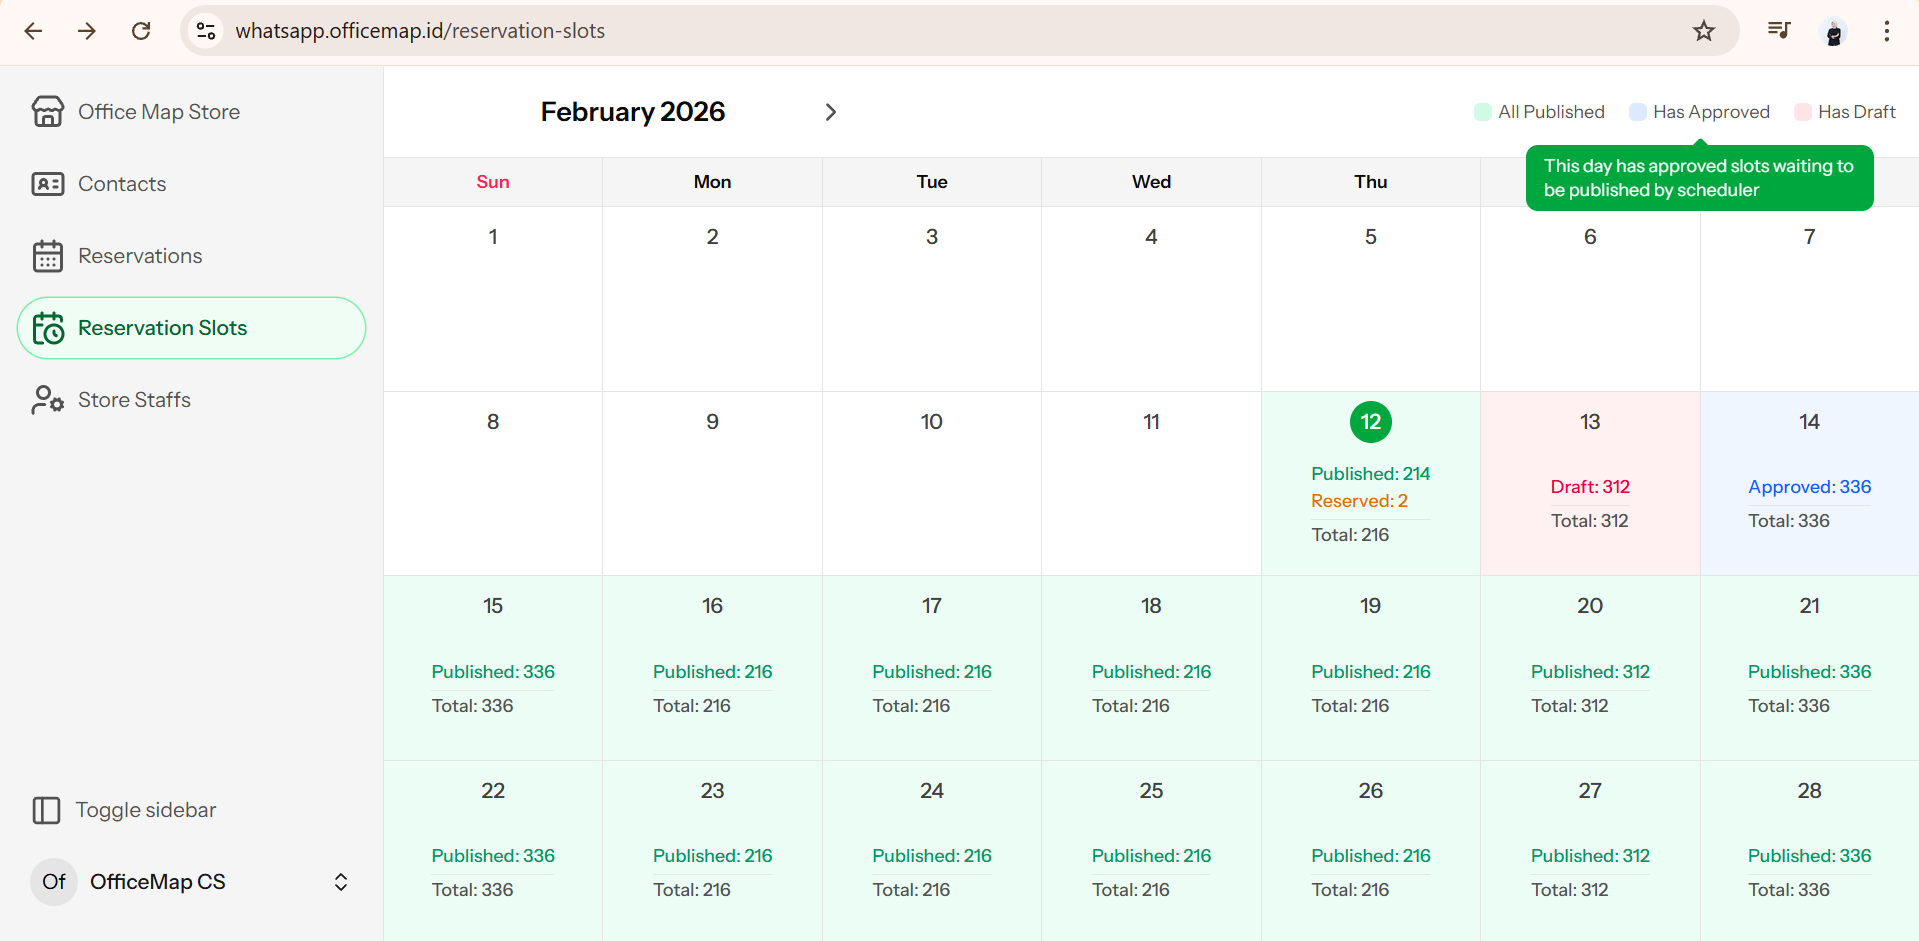
Task: Open Contacts via its card icon
Action: (47, 184)
